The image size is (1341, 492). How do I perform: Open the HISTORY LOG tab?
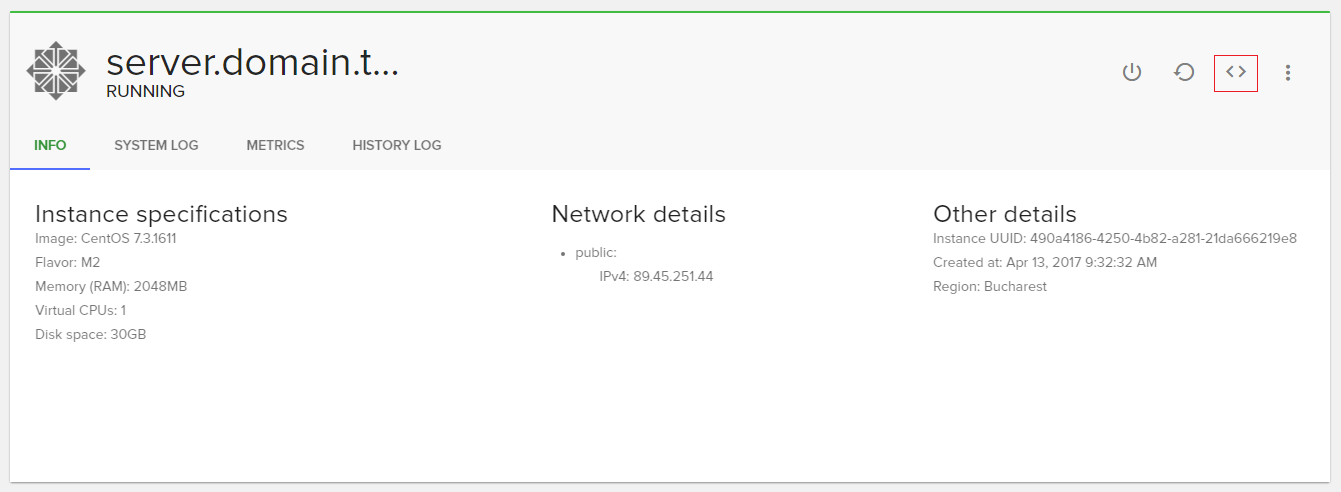point(396,145)
